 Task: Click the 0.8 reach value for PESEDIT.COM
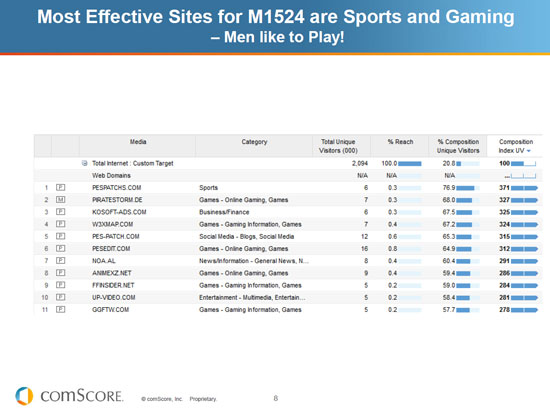pos(393,249)
